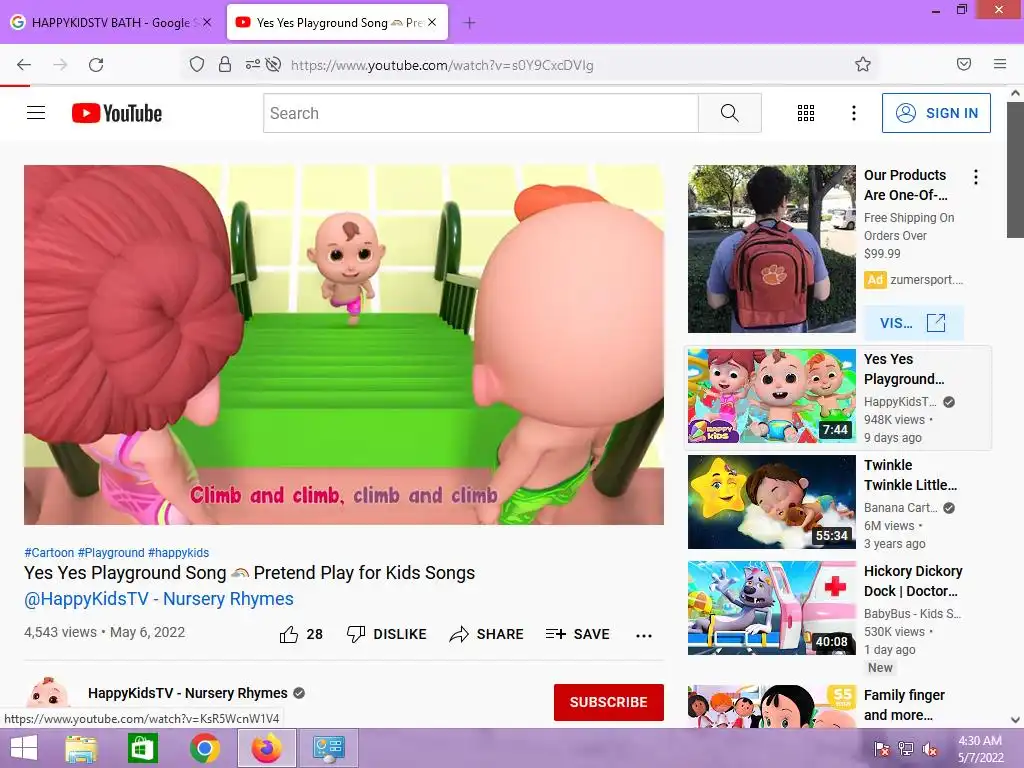Viewport: 1024px width, 768px height.
Task: Open Hickory Dickory Dock video thumbnail
Action: (771, 608)
